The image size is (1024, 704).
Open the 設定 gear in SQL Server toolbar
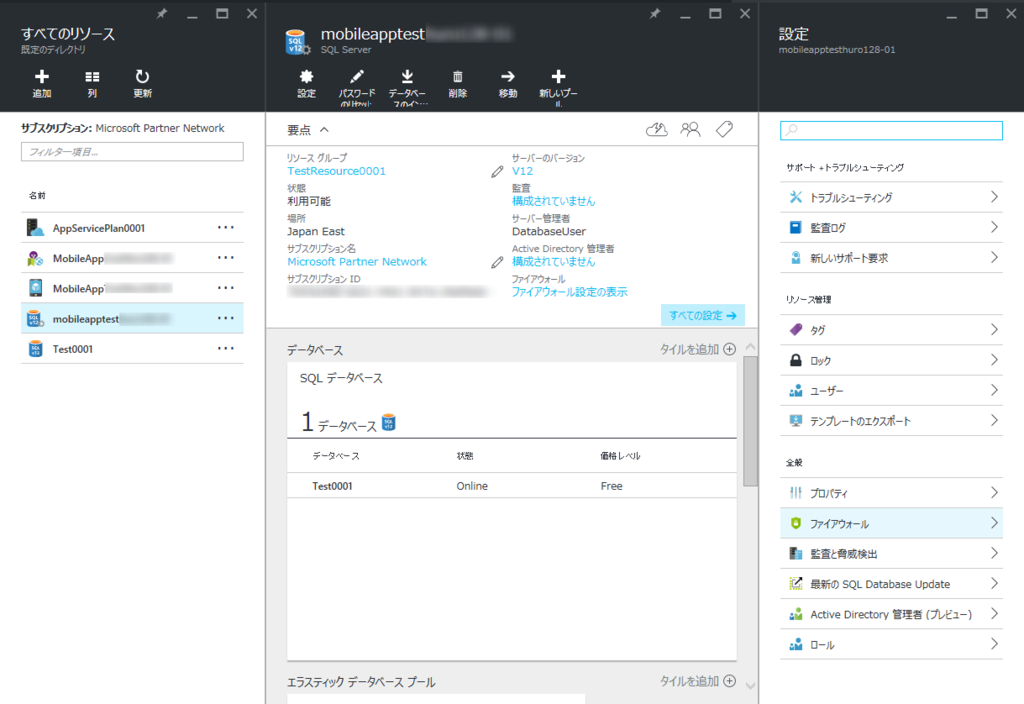pos(306,77)
